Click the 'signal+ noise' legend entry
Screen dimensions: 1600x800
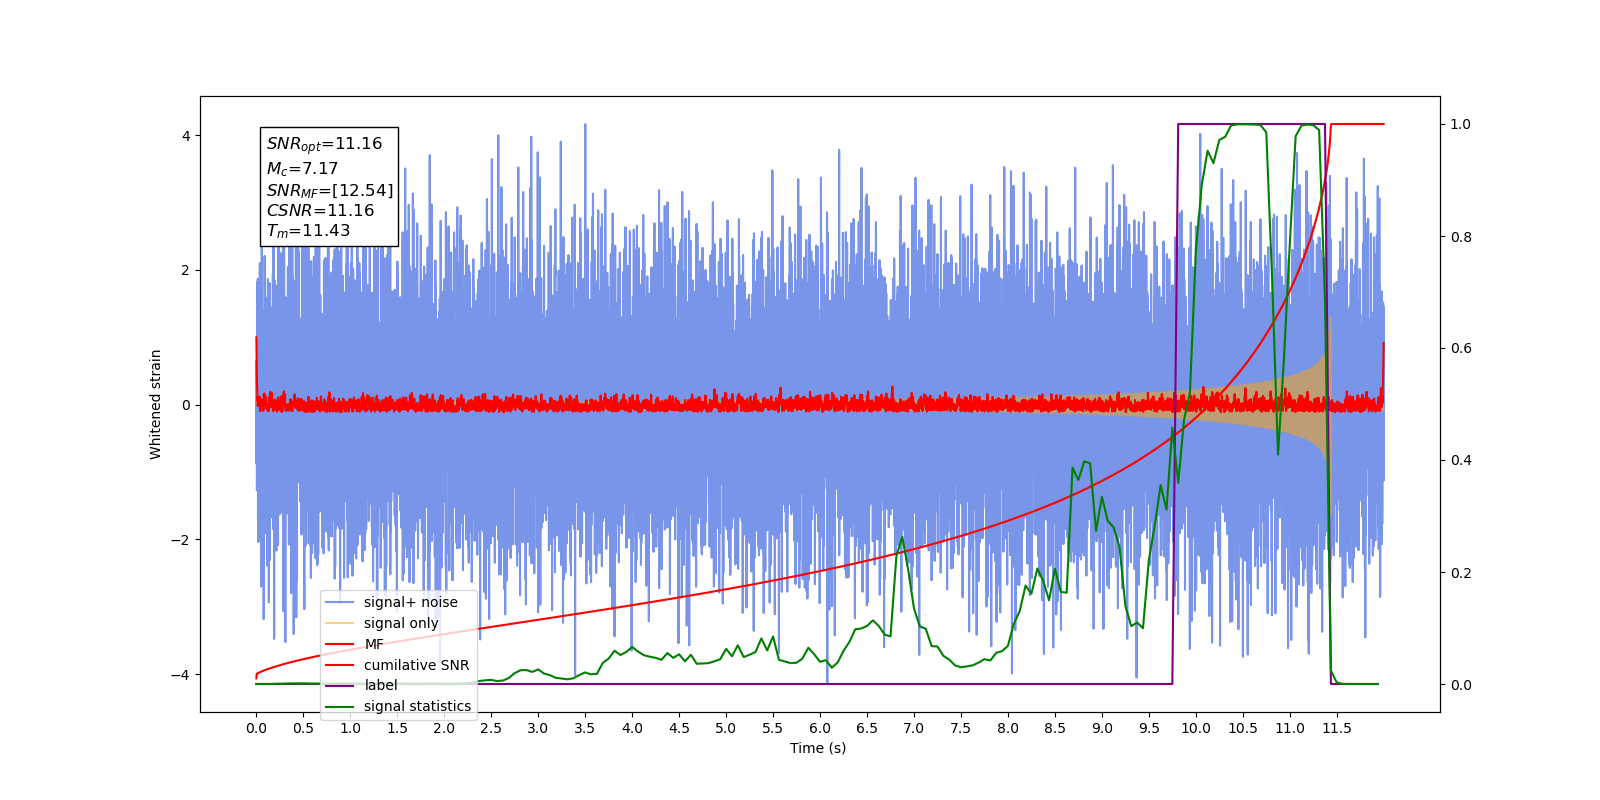[392, 602]
